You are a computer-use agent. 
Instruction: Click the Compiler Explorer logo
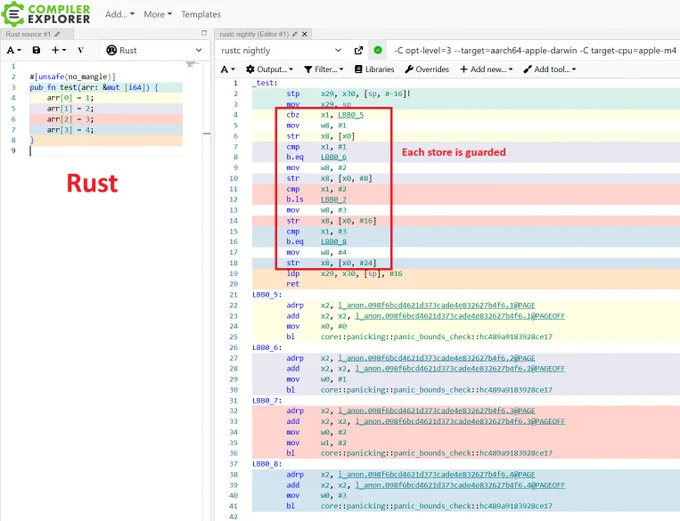(46, 13)
